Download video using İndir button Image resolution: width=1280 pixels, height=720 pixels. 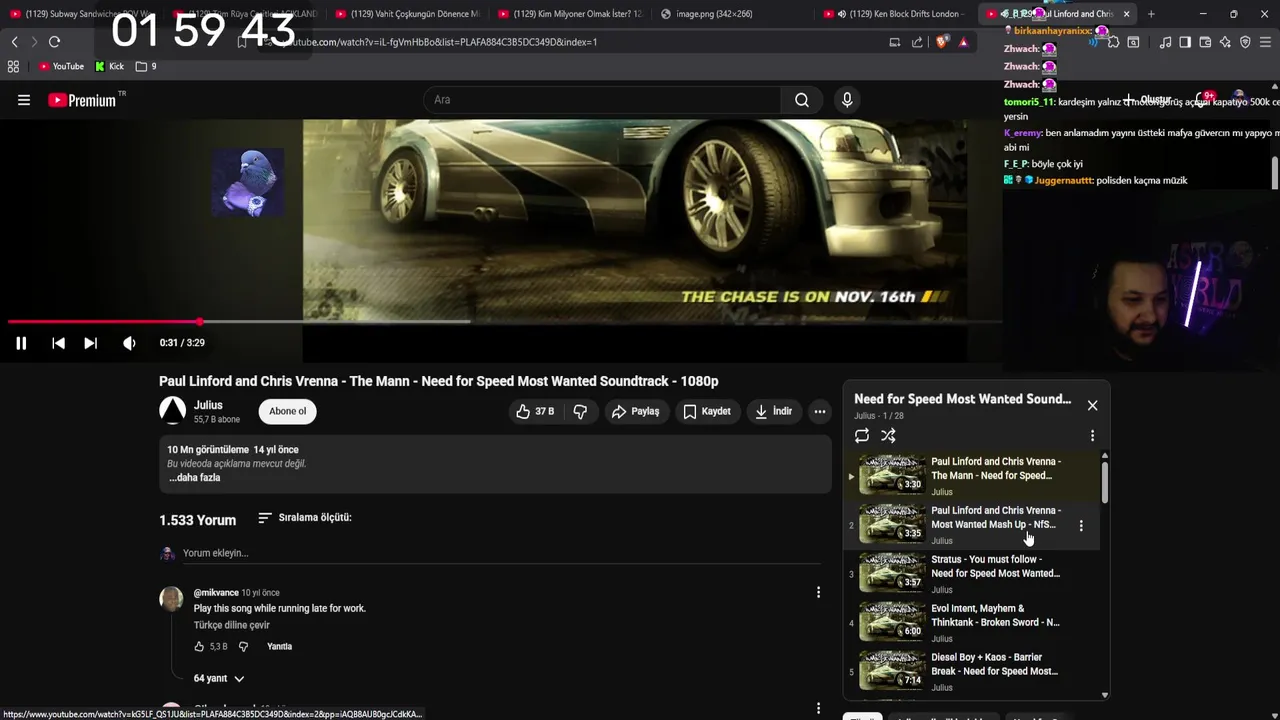click(x=774, y=411)
